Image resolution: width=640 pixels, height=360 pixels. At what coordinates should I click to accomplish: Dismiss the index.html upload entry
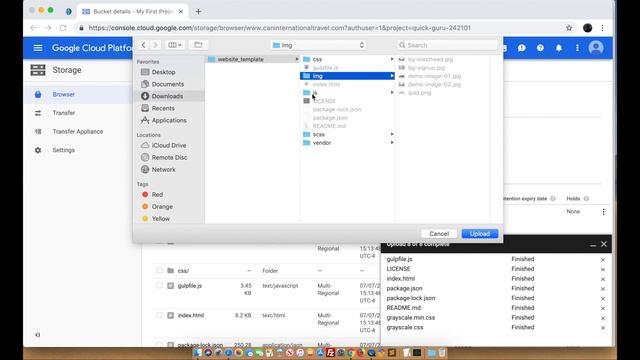pyautogui.click(x=603, y=279)
